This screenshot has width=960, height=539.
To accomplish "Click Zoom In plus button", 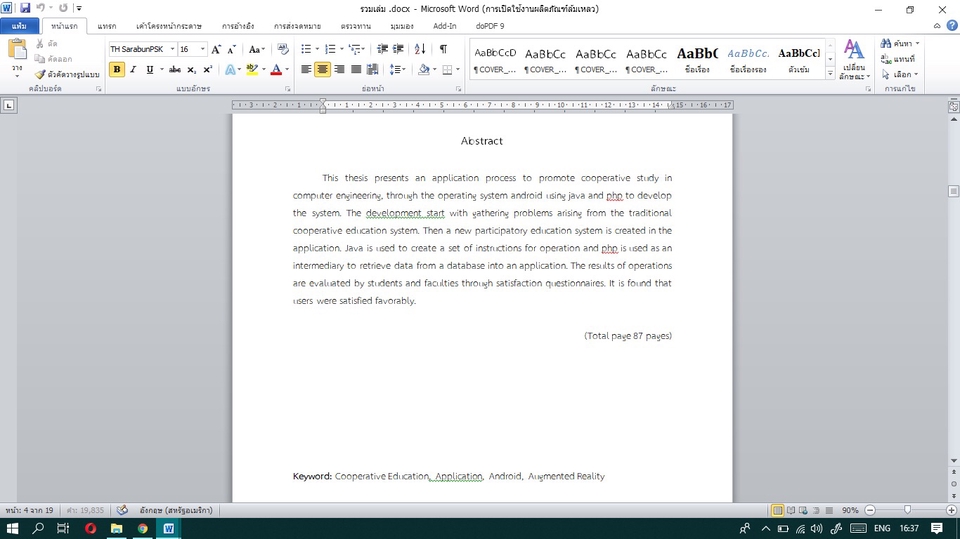I will click(951, 510).
